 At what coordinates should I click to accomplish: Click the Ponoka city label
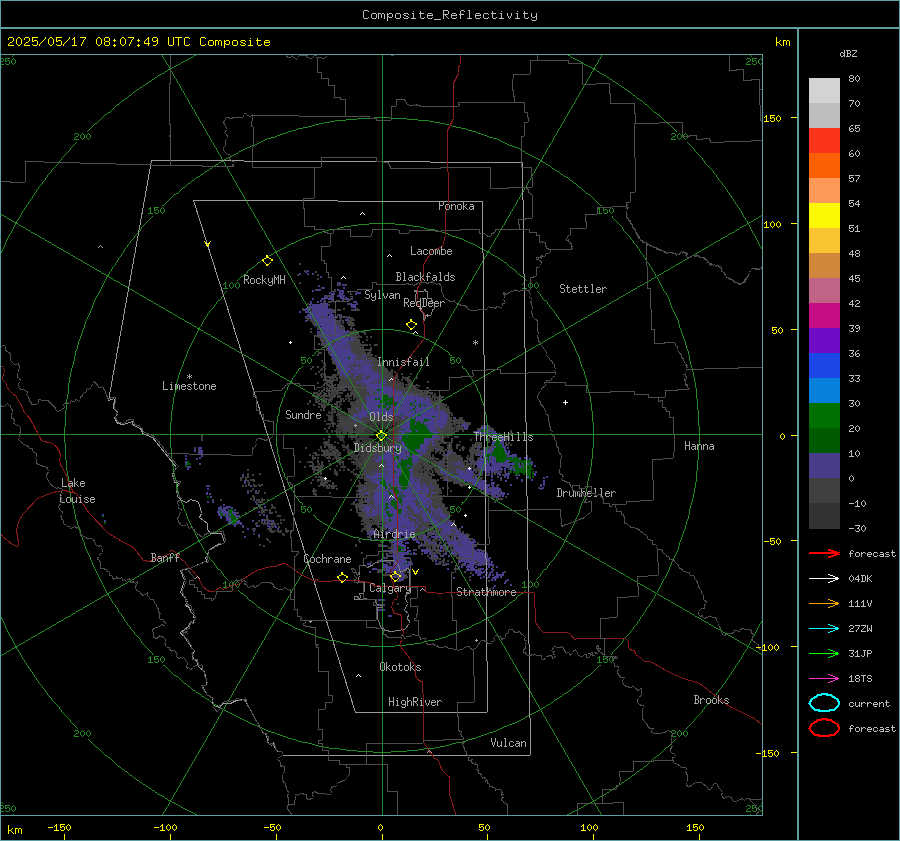pyautogui.click(x=456, y=206)
